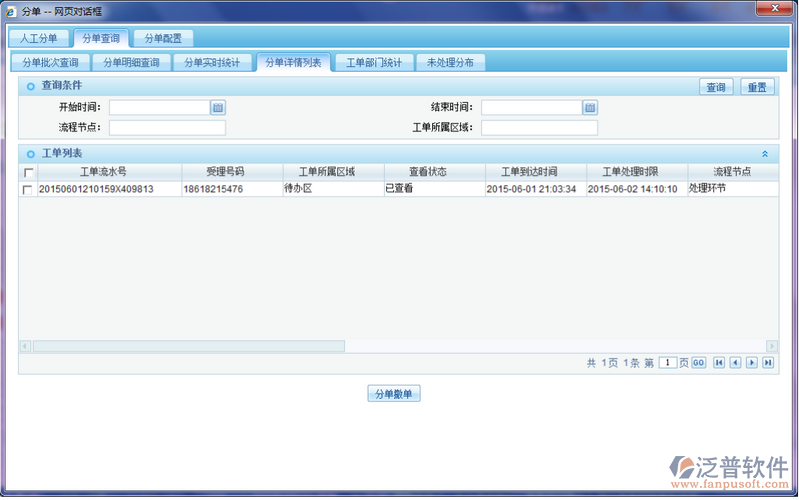
Task: Open the 分单实时统计 sub-tab
Action: pyautogui.click(x=211, y=63)
